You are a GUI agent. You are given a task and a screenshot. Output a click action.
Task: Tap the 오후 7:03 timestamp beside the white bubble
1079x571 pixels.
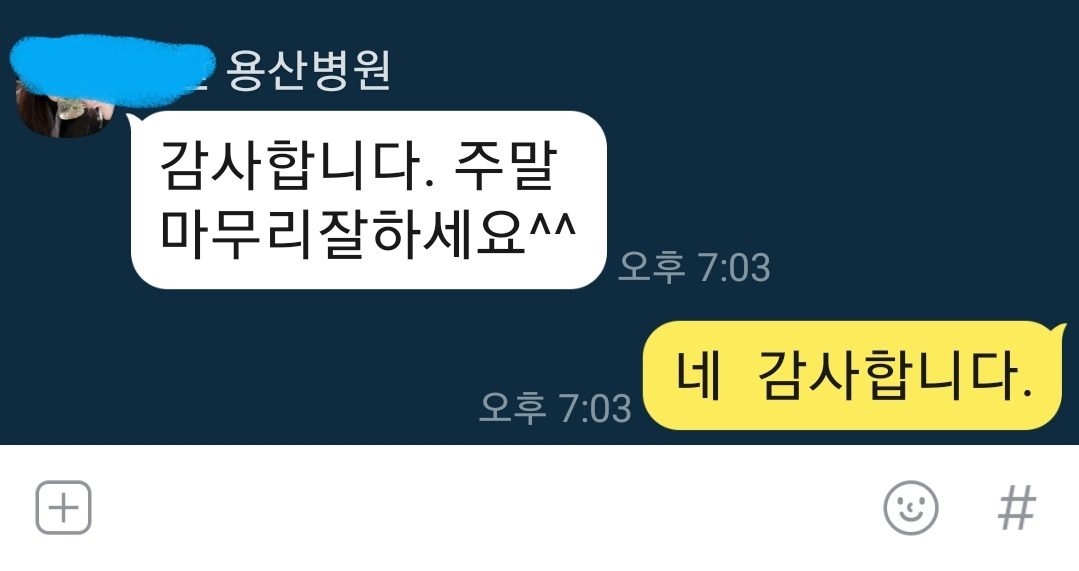click(694, 267)
